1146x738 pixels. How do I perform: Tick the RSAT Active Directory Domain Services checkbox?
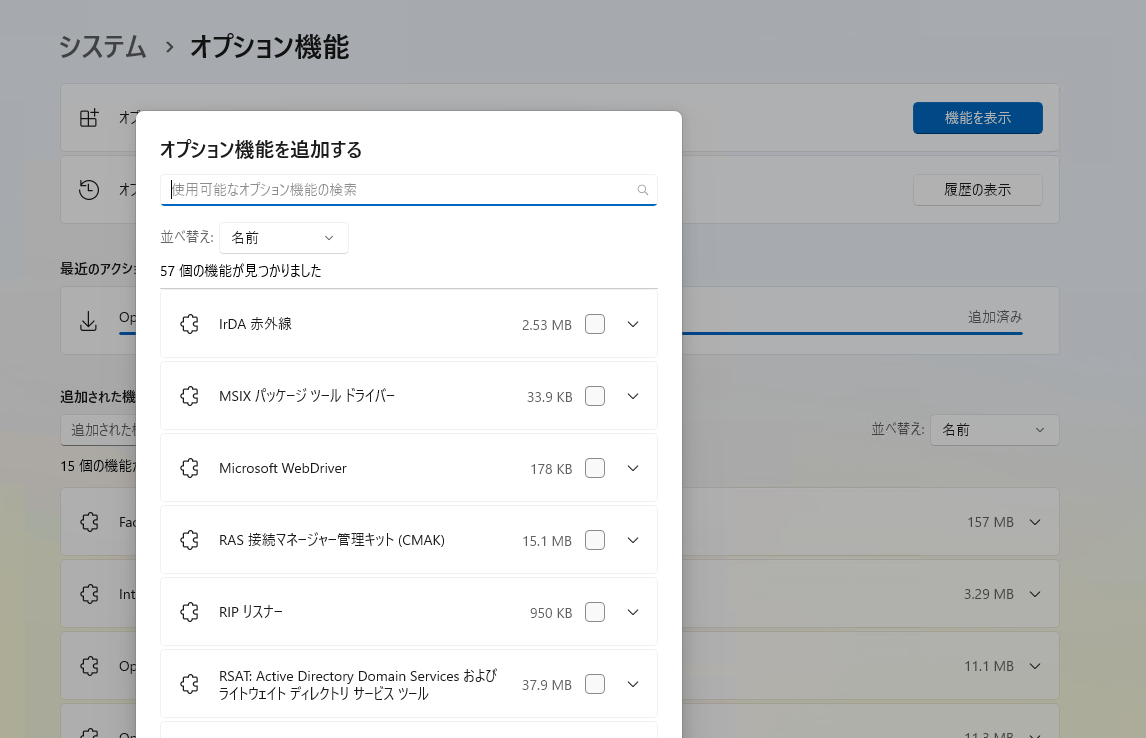point(595,684)
